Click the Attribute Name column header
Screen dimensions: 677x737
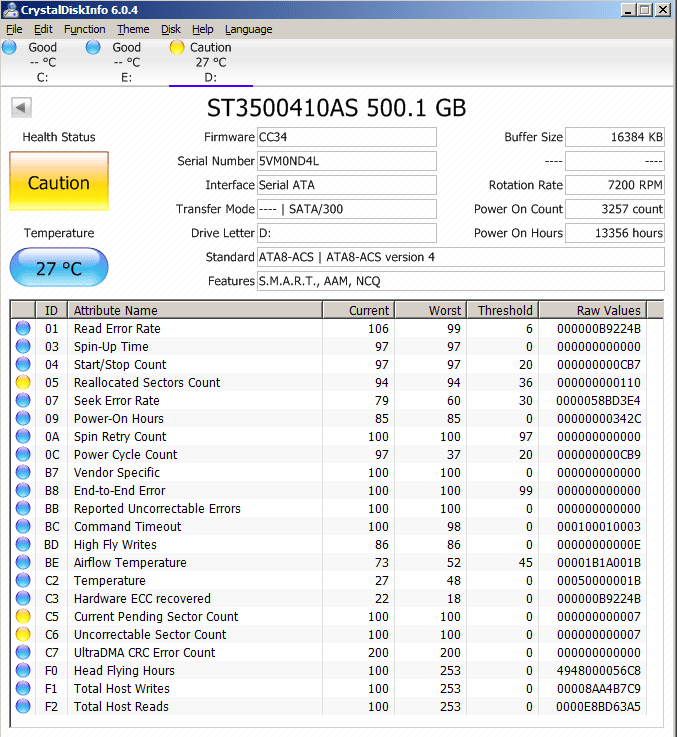[195, 310]
